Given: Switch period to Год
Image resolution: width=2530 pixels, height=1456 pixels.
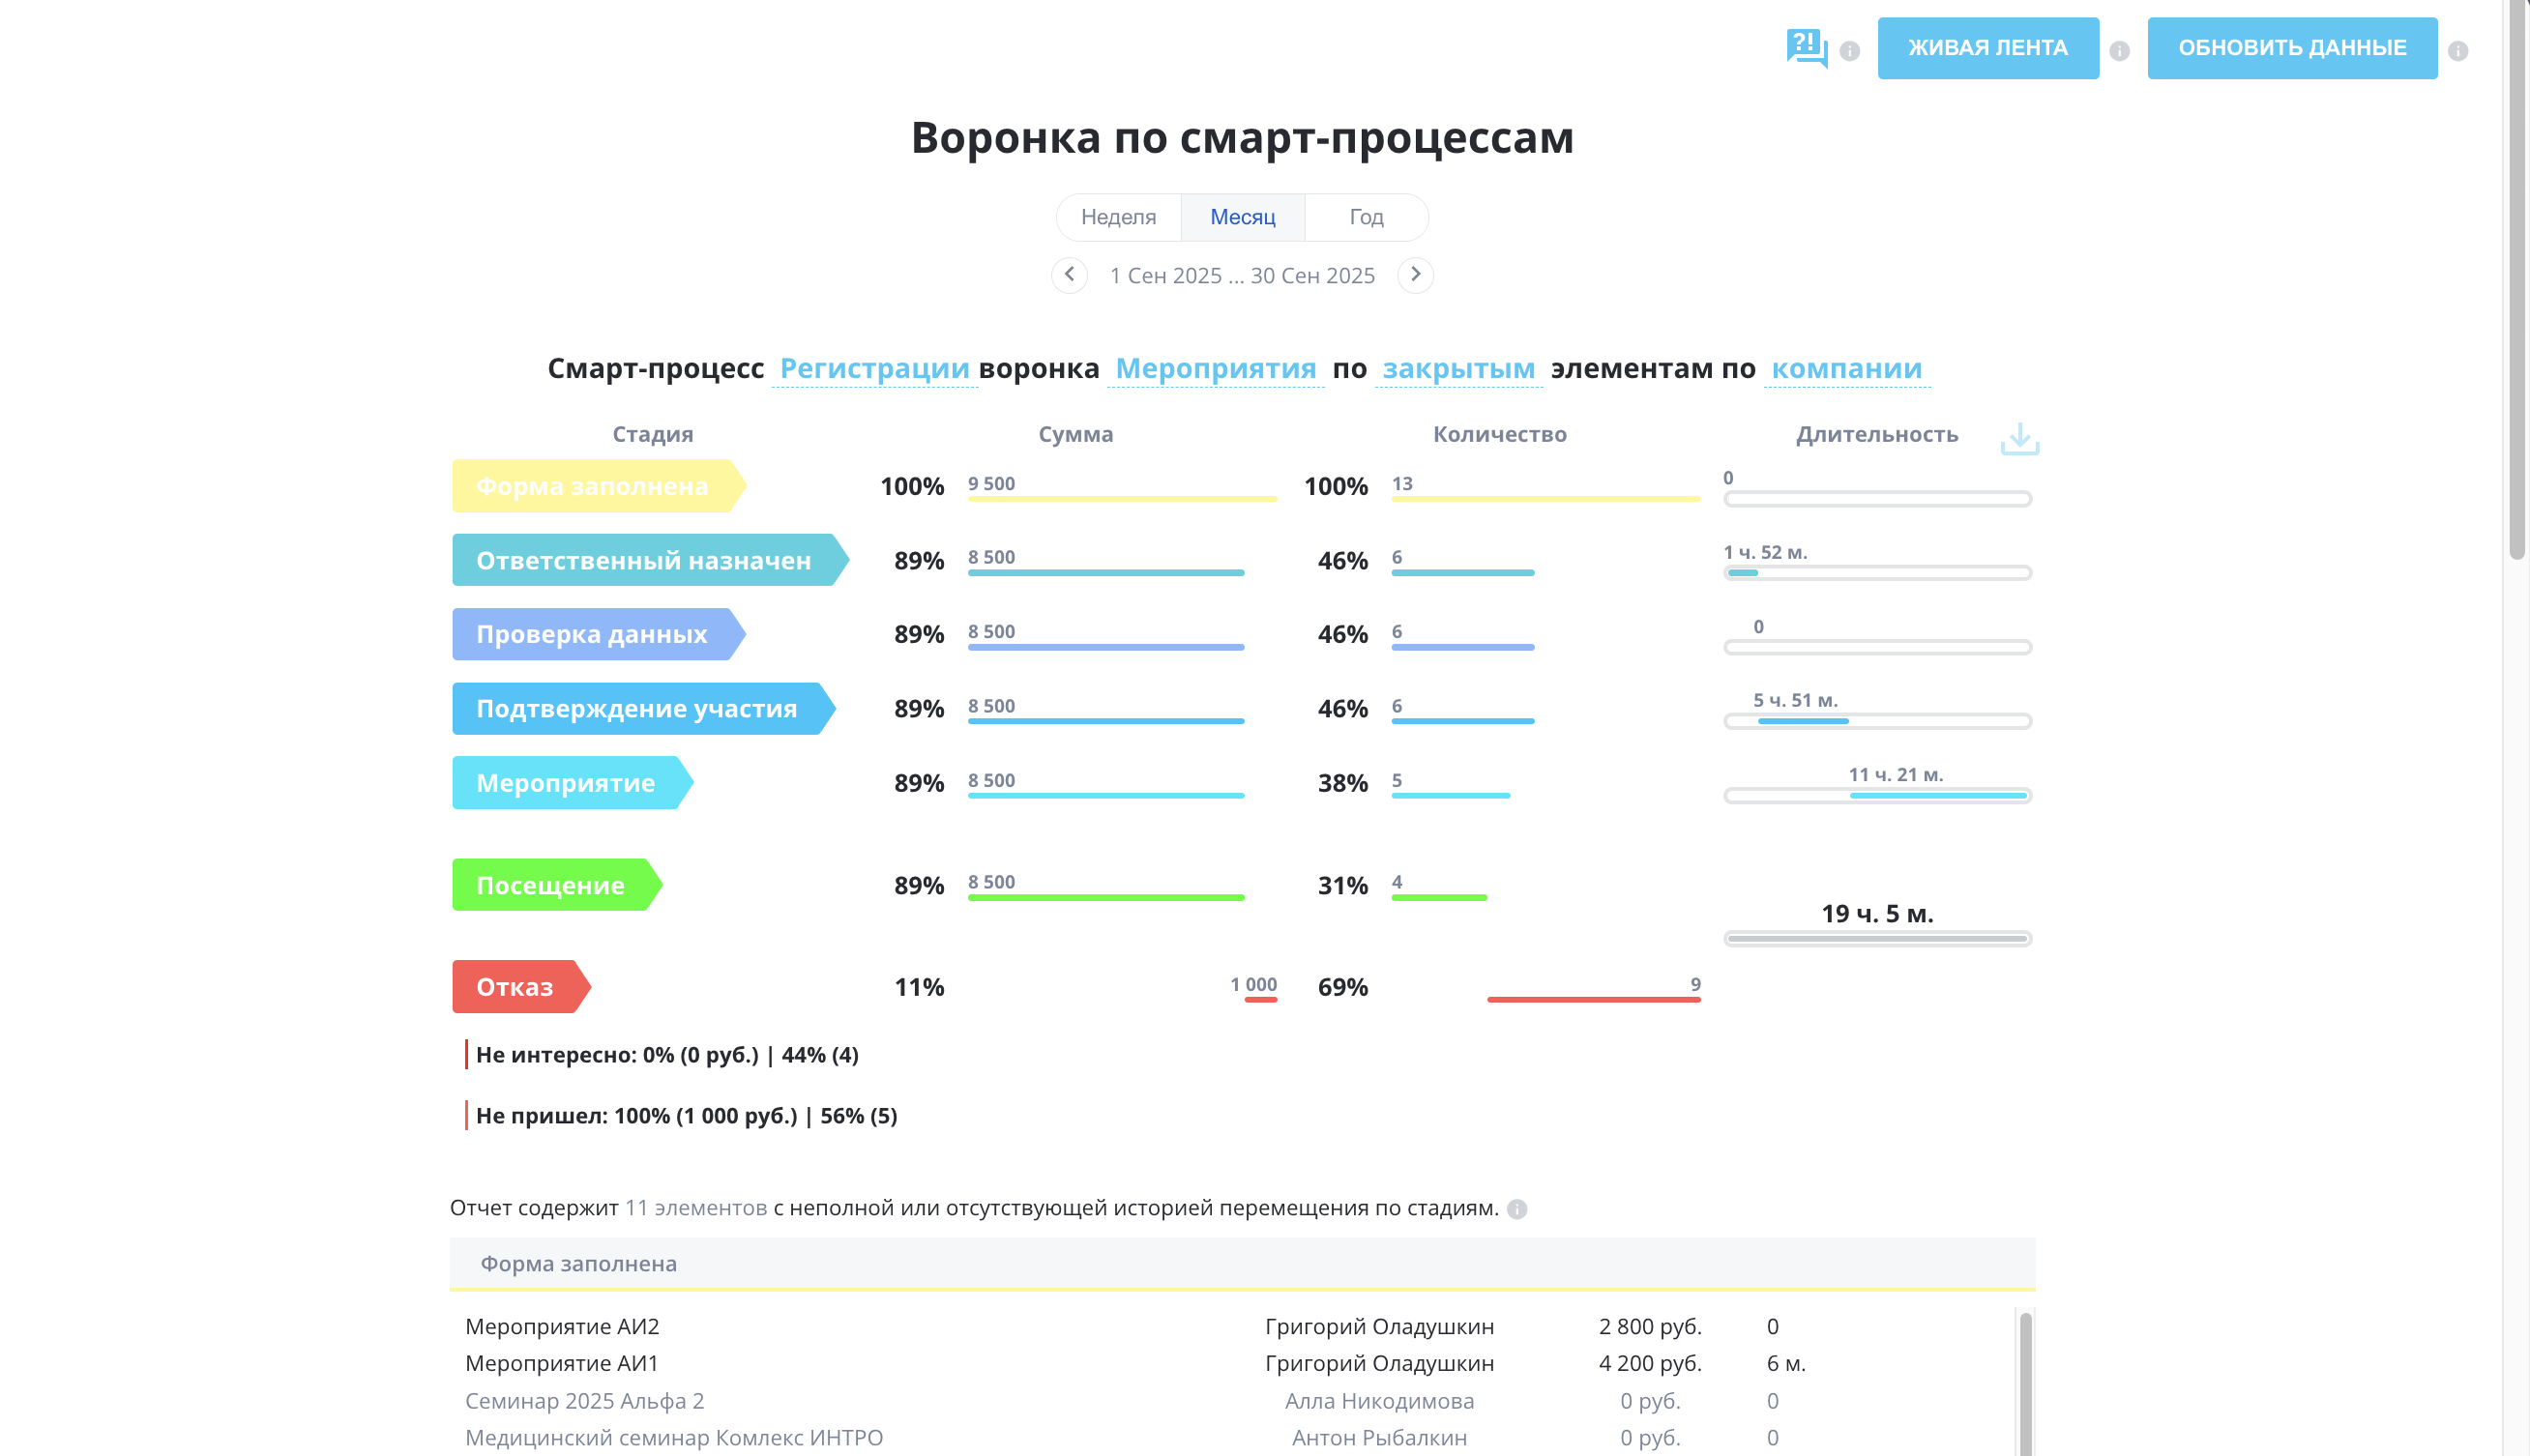Looking at the screenshot, I should [x=1365, y=217].
